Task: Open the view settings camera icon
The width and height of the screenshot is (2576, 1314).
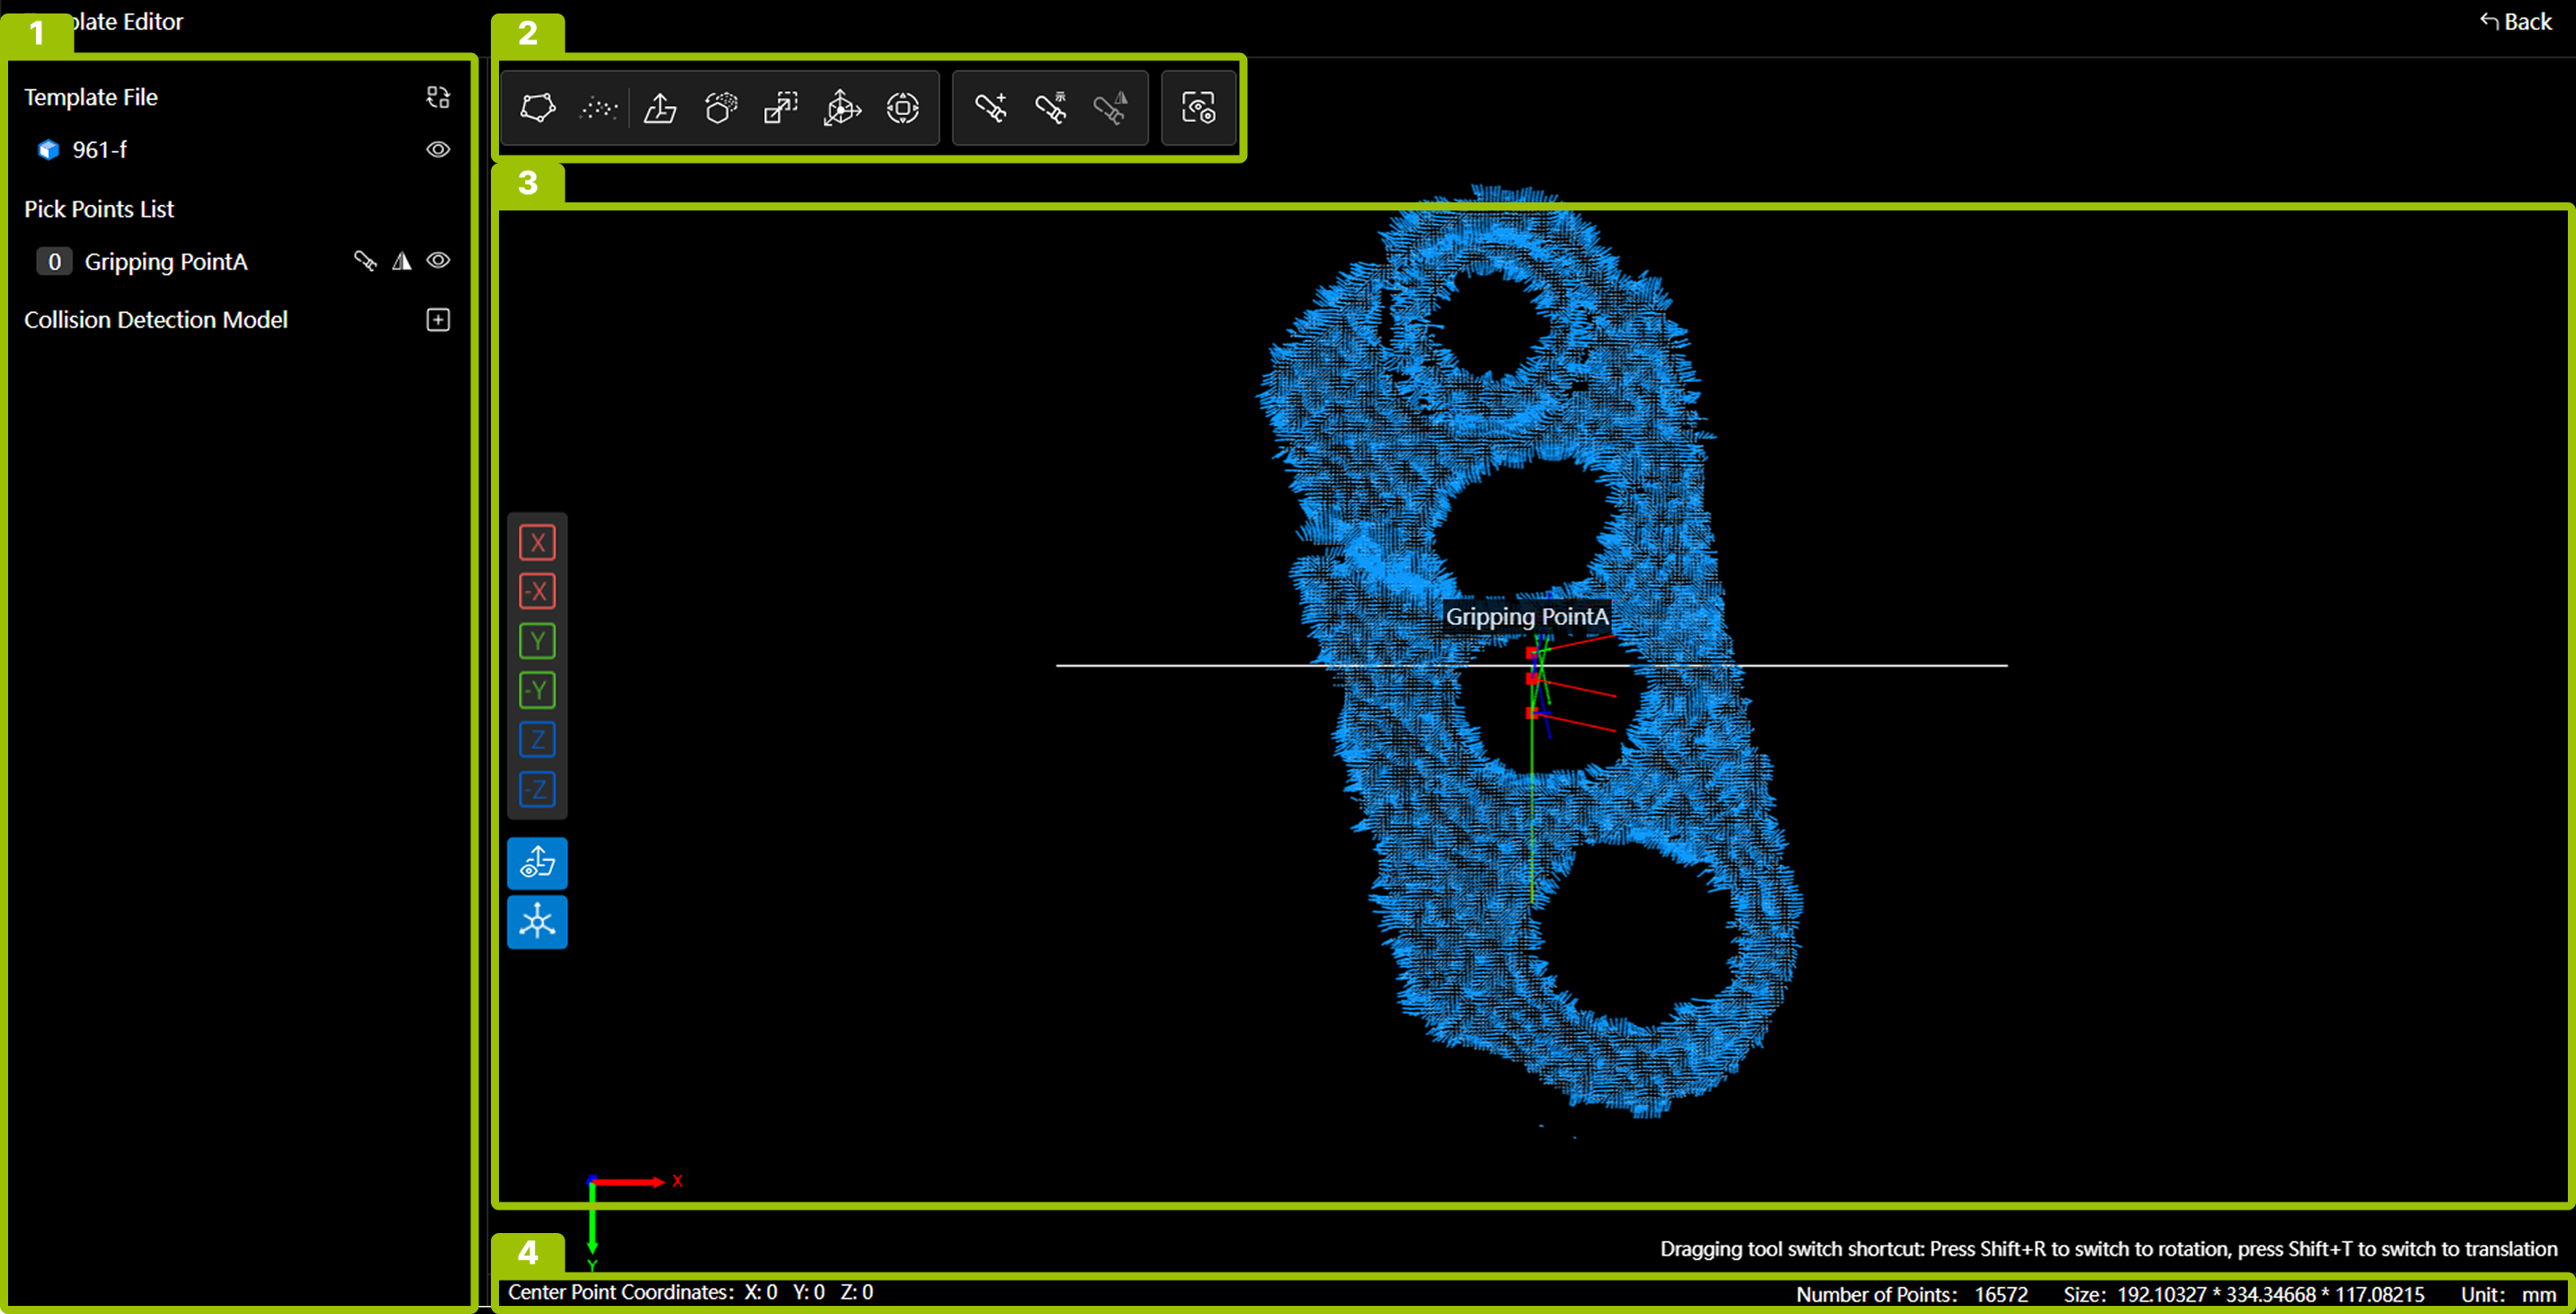Action: click(1198, 108)
